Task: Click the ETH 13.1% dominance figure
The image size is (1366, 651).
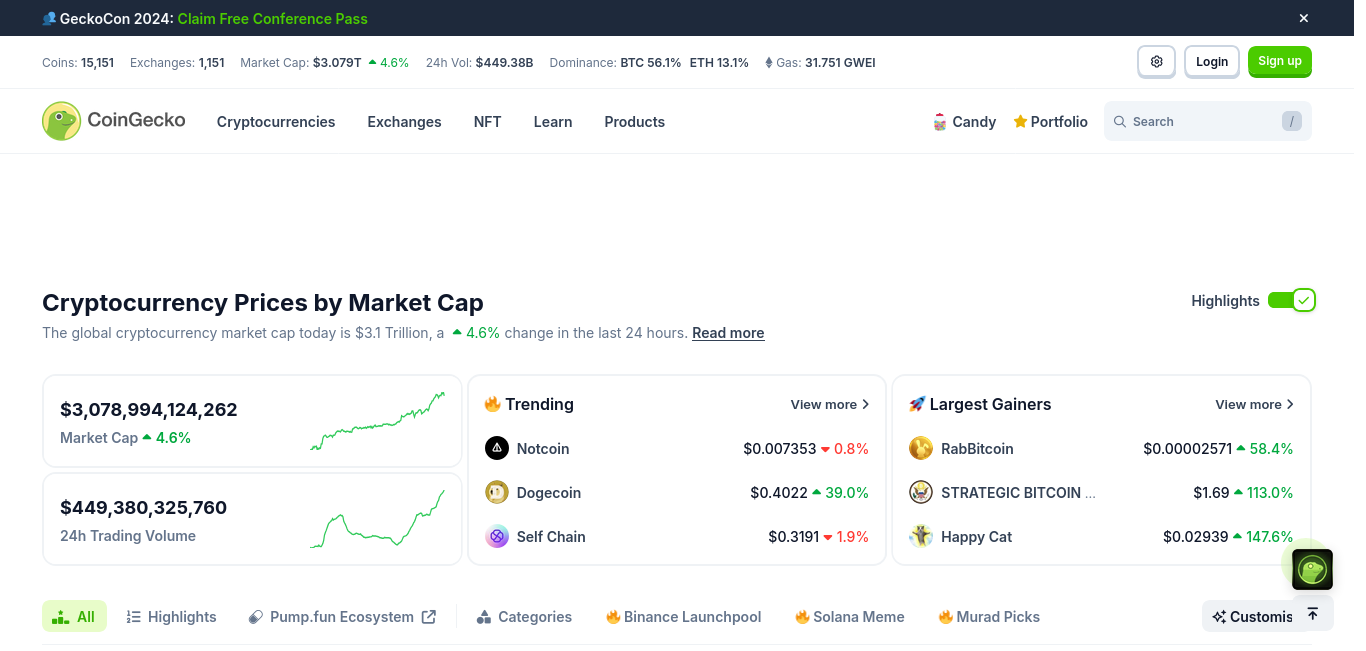Action: (719, 62)
